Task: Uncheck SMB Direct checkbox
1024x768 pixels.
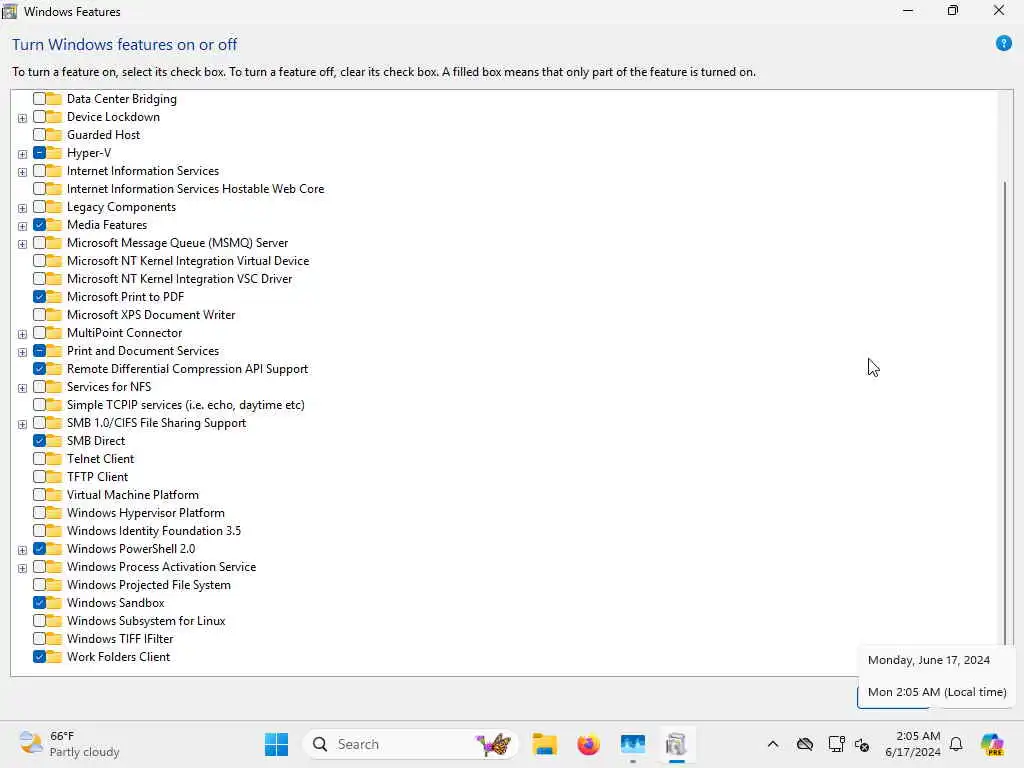Action: click(39, 441)
